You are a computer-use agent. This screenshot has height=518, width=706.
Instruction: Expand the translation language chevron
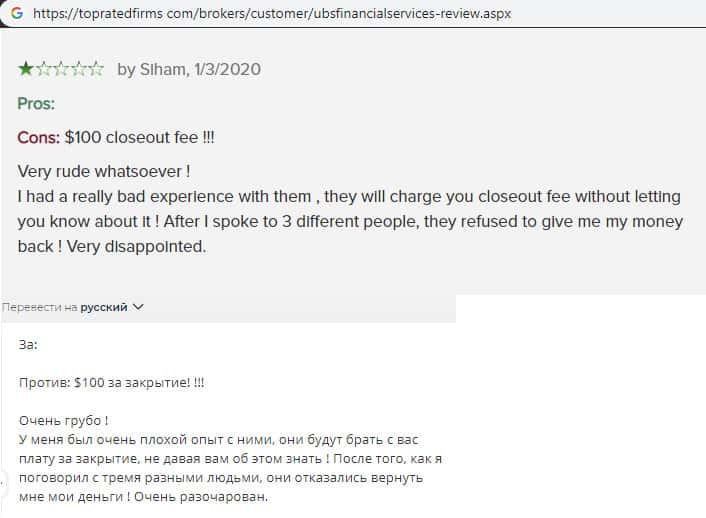[138, 308]
